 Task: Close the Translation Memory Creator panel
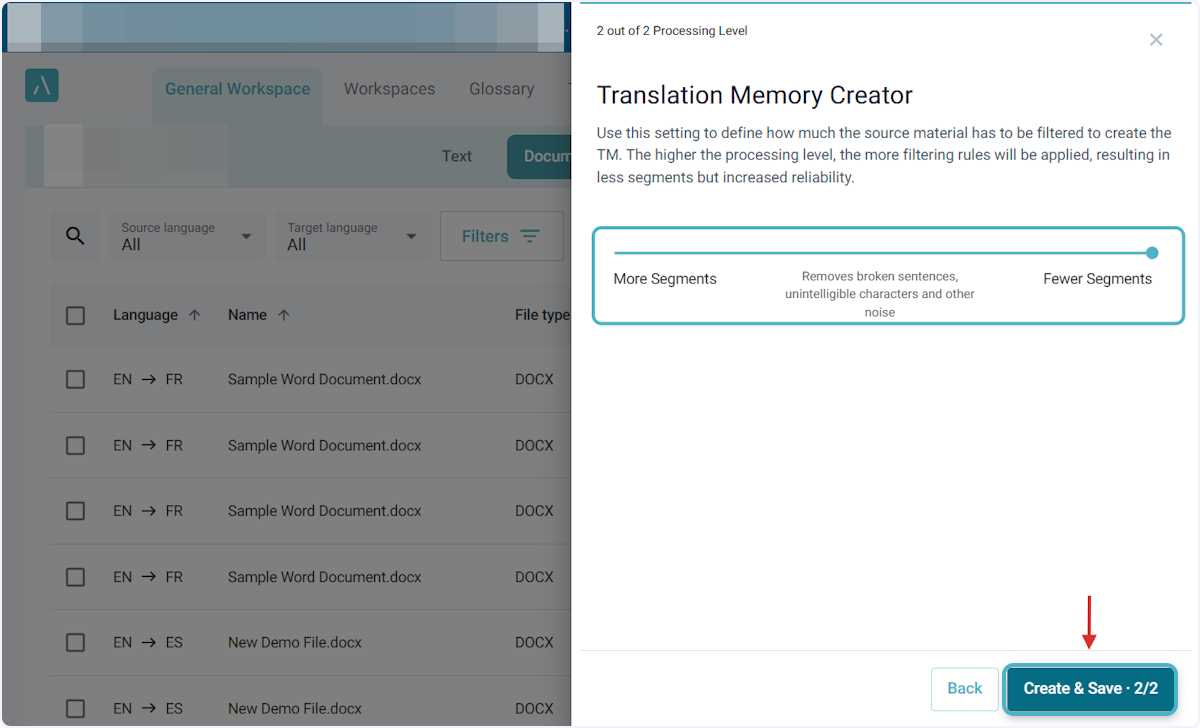click(x=1155, y=40)
